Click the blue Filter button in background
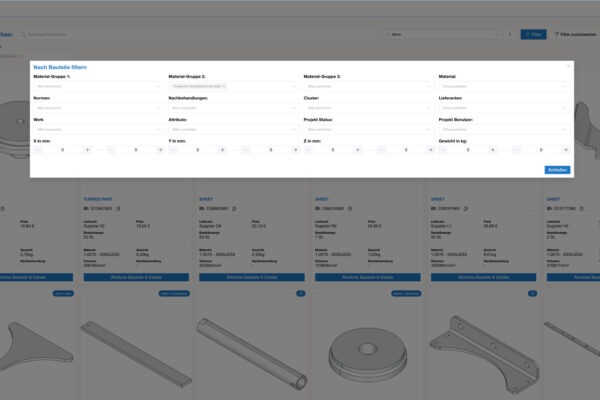 coord(533,34)
